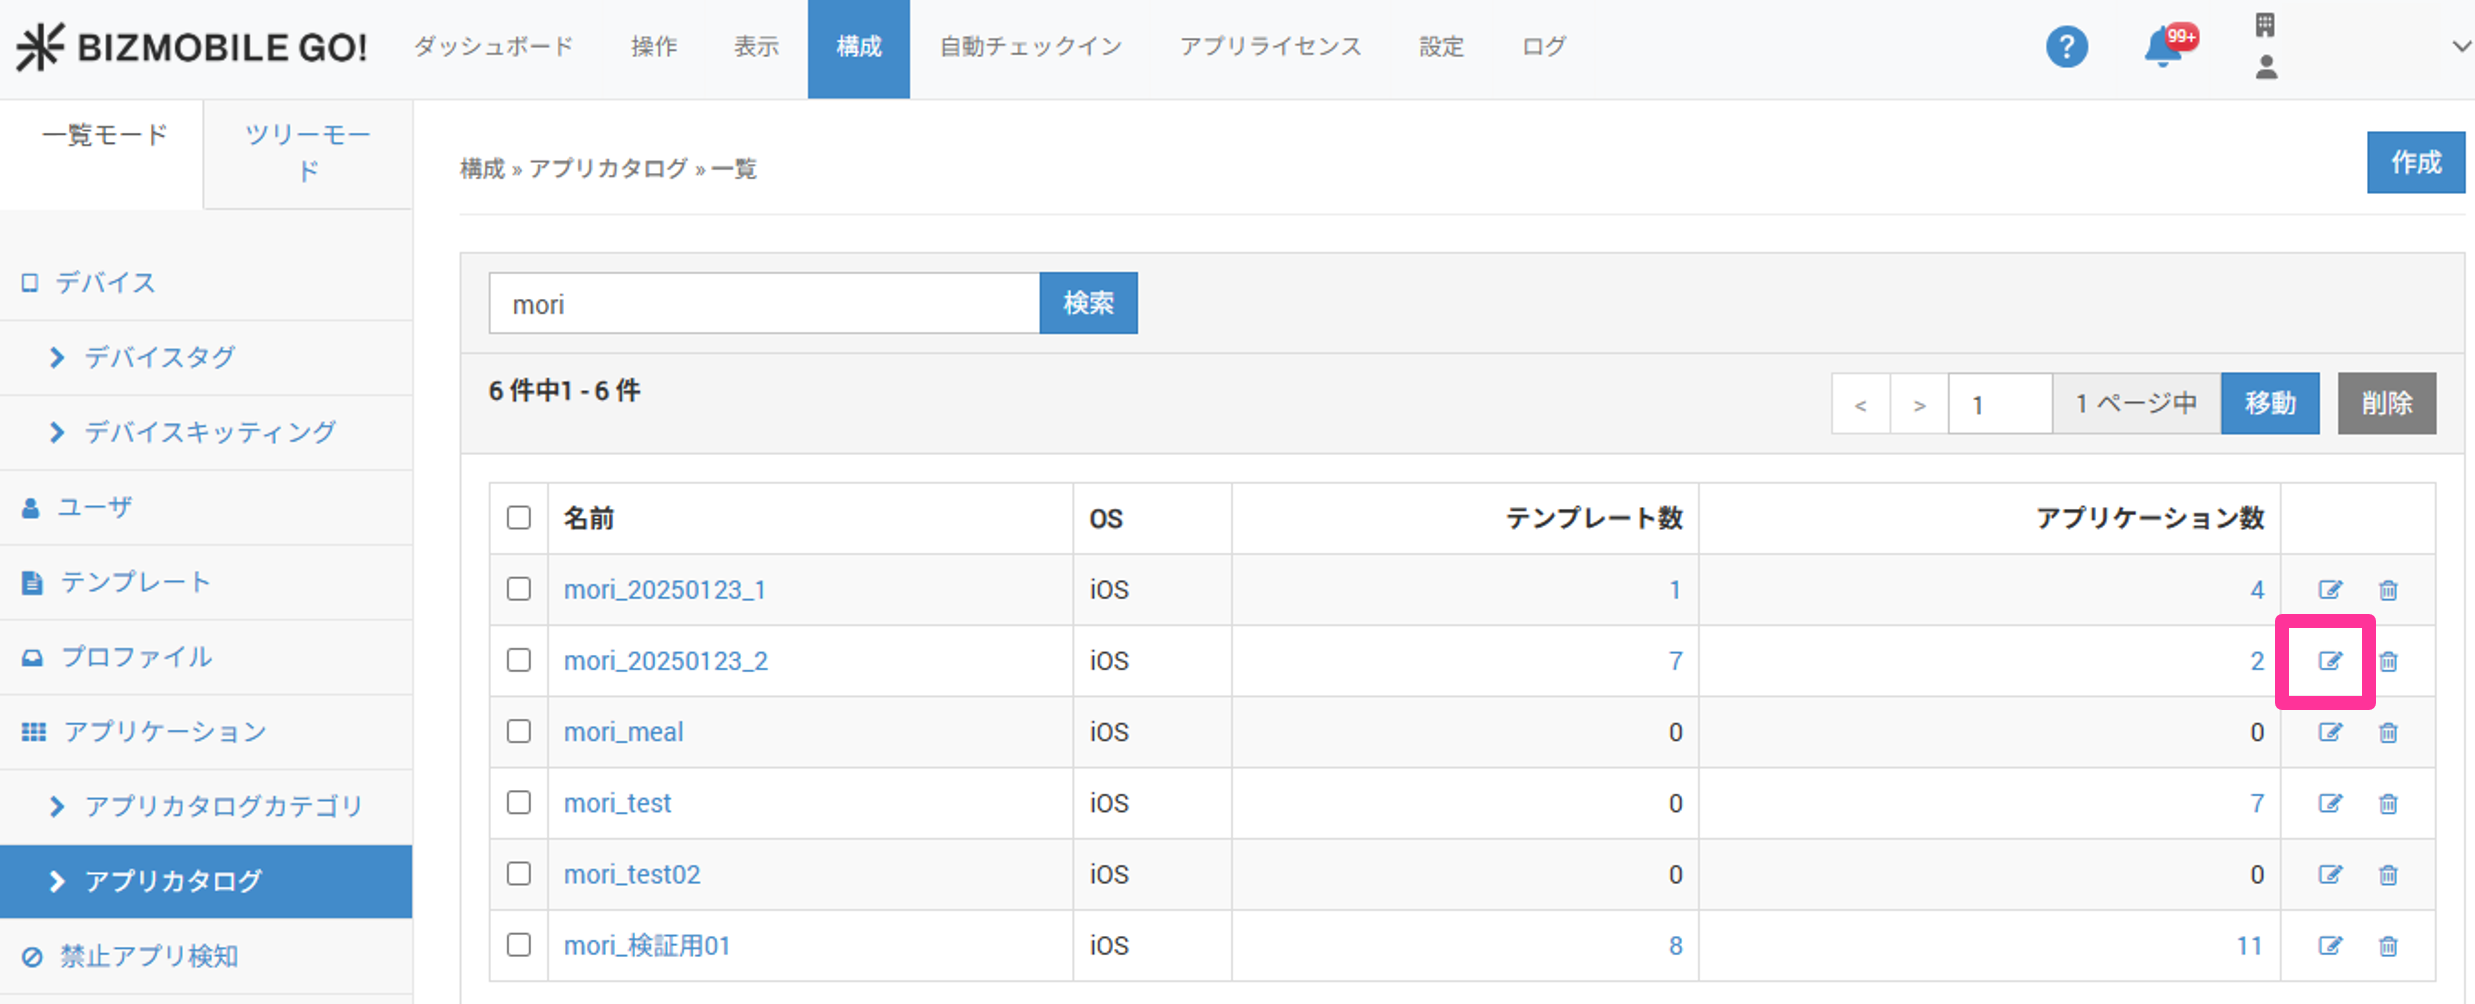Click the 検索 search button
The height and width of the screenshot is (1004, 2475).
1088,303
